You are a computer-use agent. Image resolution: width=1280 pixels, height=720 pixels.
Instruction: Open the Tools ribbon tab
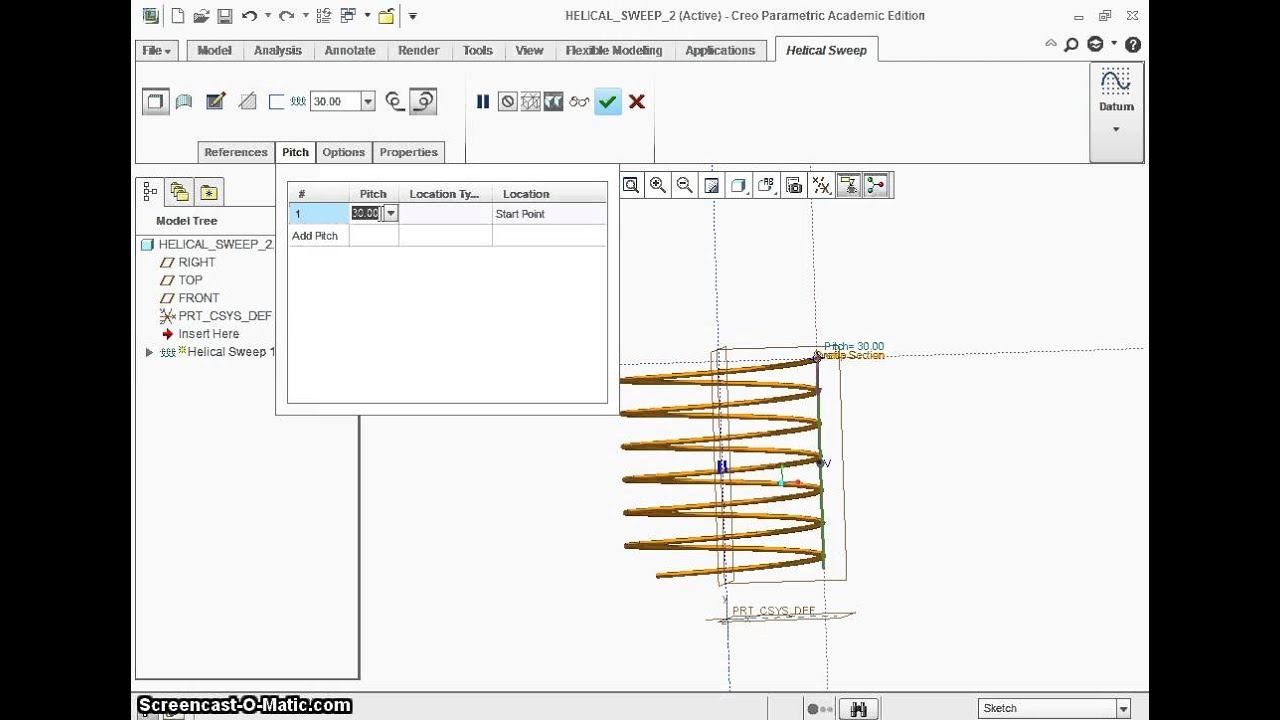tap(477, 50)
